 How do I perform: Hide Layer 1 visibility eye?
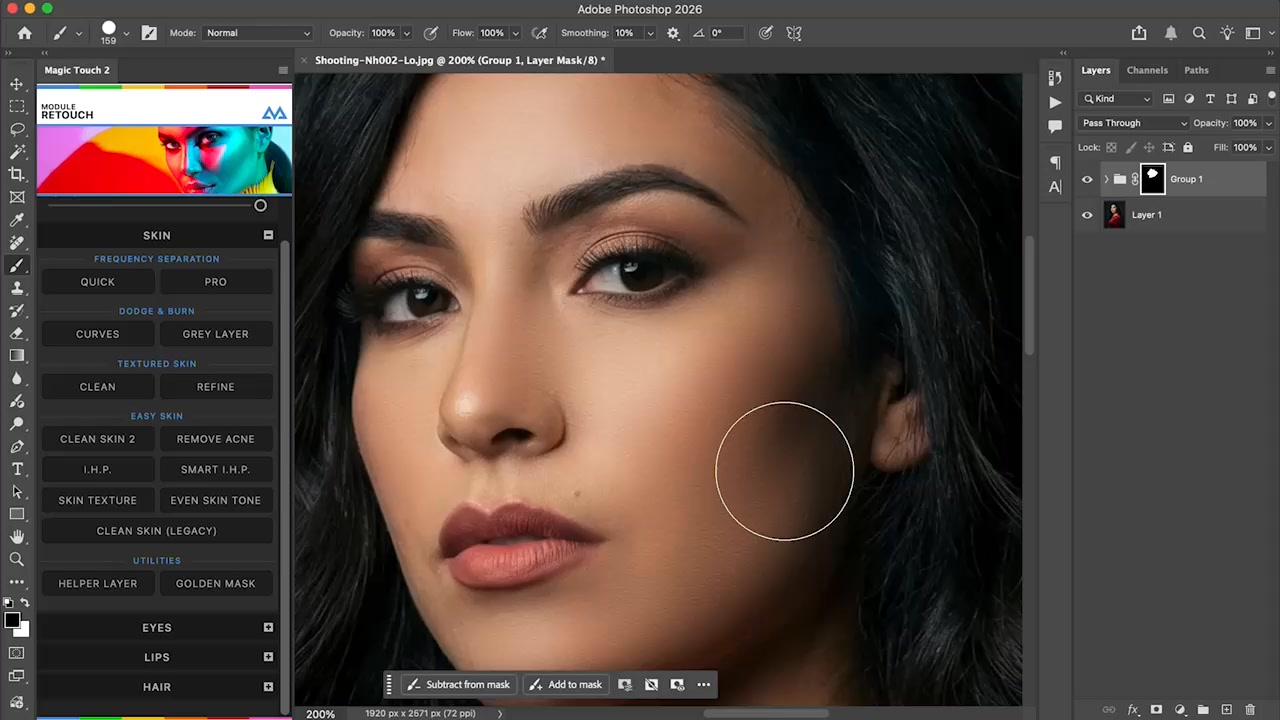coord(1087,215)
